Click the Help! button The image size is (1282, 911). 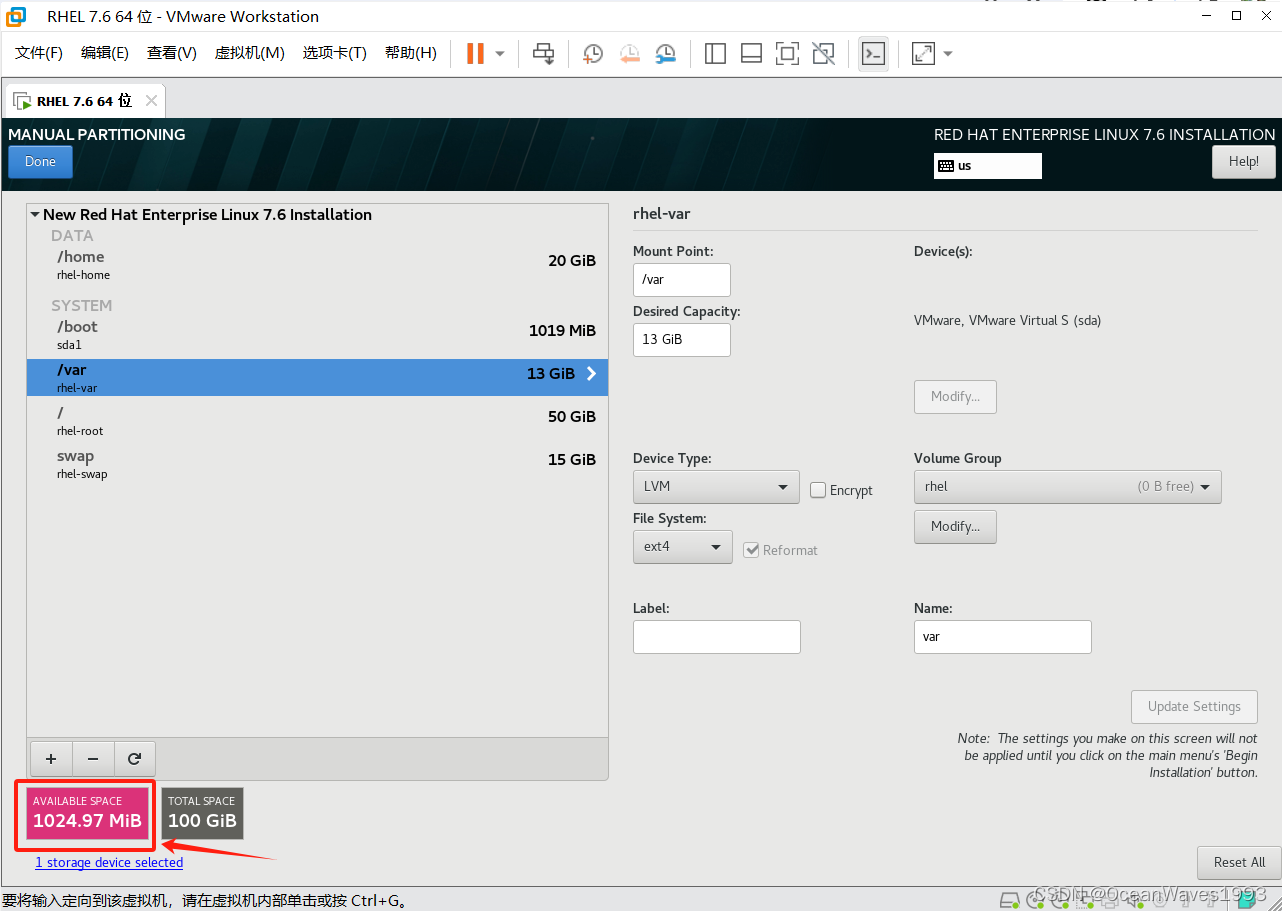1244,162
